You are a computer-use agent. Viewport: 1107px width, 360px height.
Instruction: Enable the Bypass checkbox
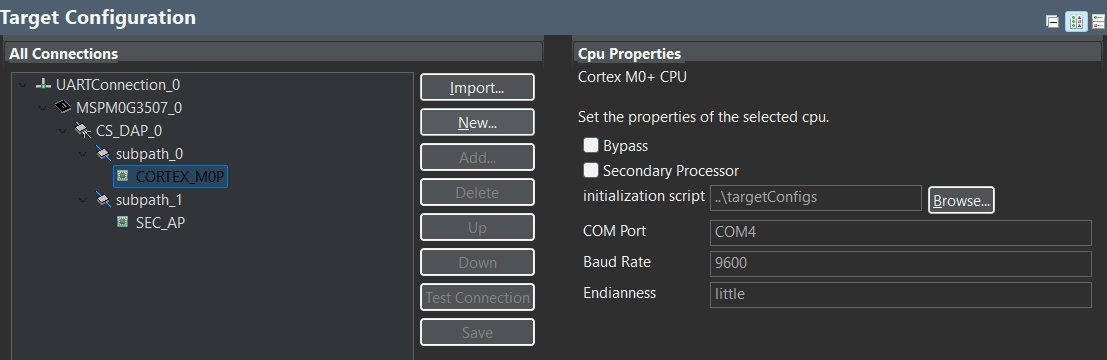[x=591, y=146]
